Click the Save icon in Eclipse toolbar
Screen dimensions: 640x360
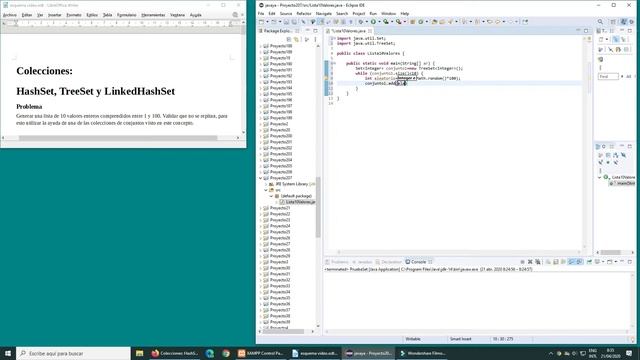point(286,22)
